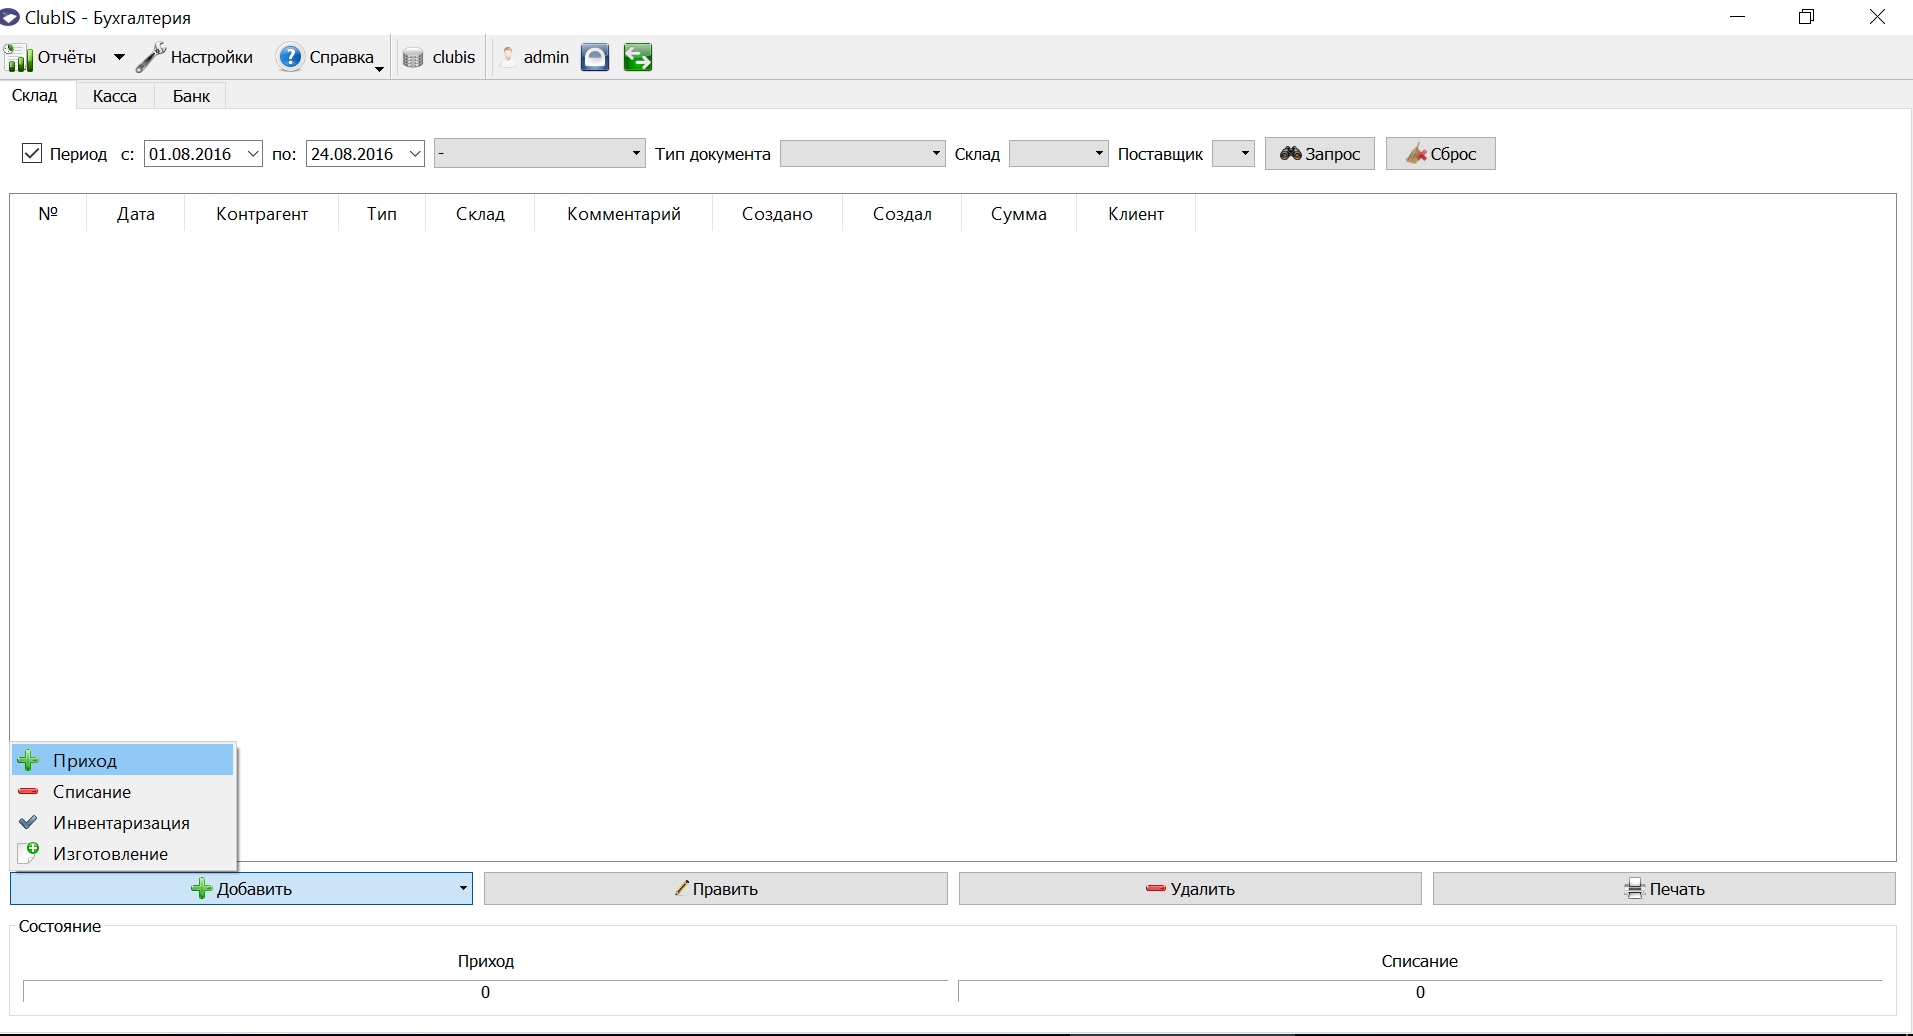Image resolution: width=1913 pixels, height=1036 pixels.
Task: Click the Править edit button
Action: tap(716, 889)
